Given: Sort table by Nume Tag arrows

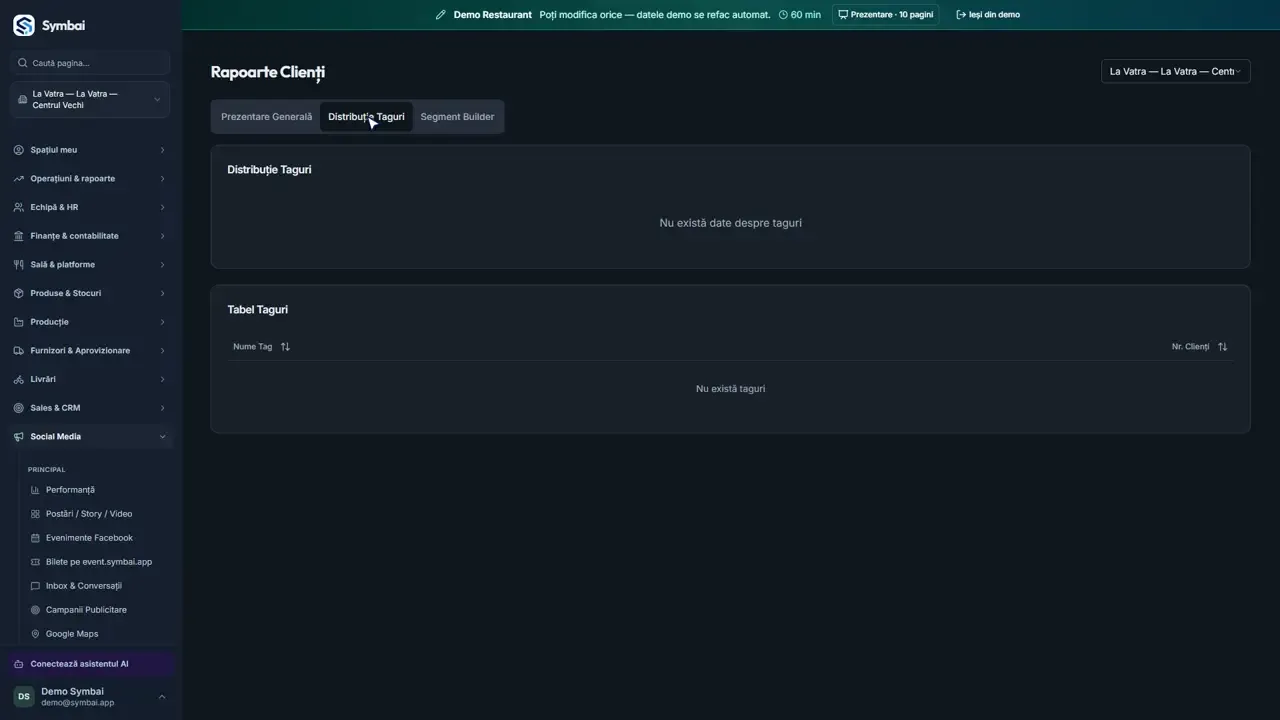Looking at the screenshot, I should point(285,347).
